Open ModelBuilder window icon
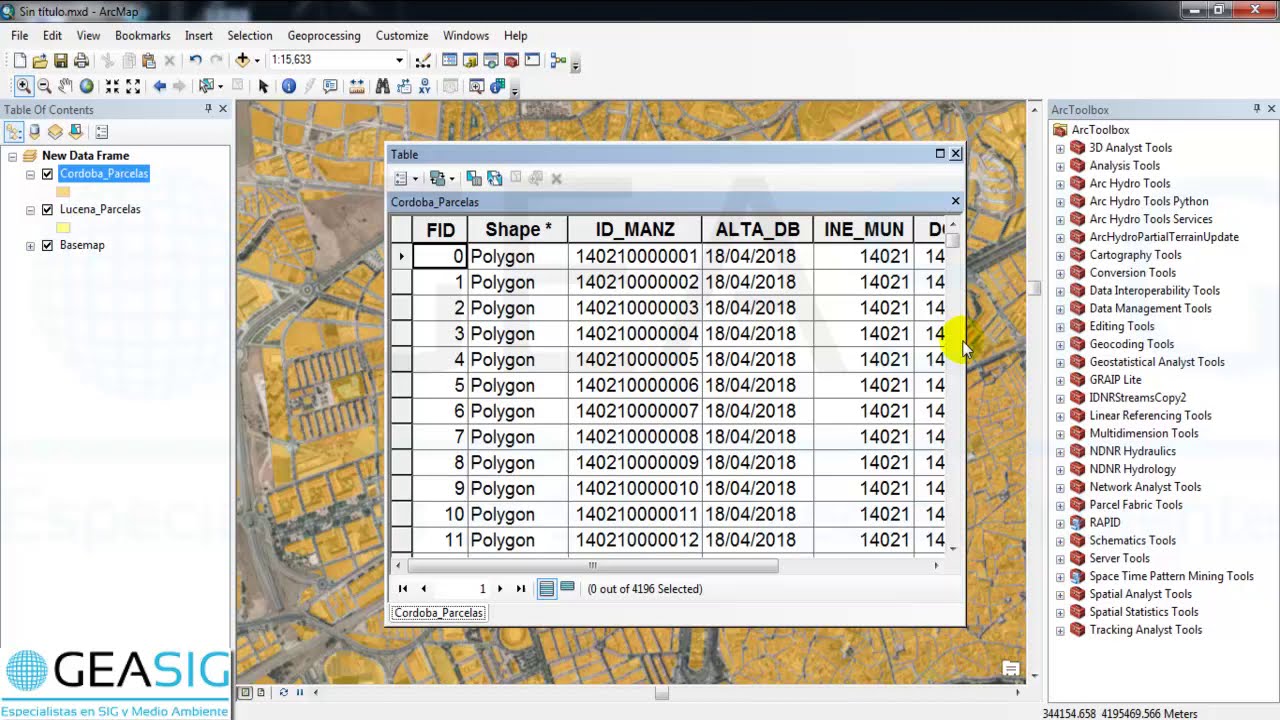The image size is (1280, 720). (558, 61)
